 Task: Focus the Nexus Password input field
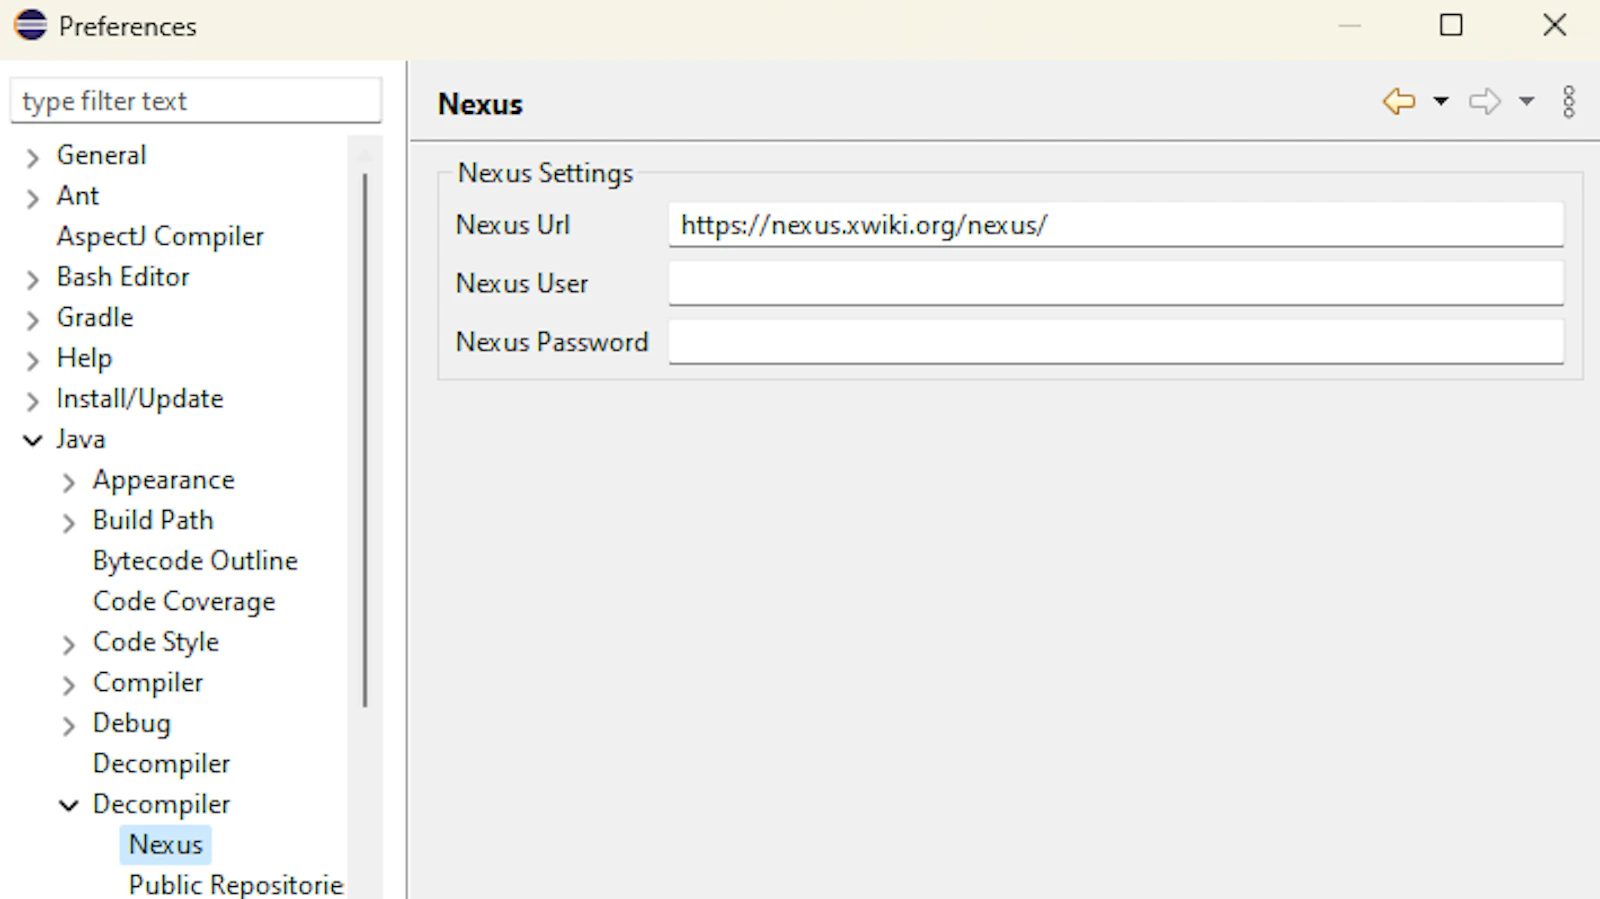point(1116,342)
